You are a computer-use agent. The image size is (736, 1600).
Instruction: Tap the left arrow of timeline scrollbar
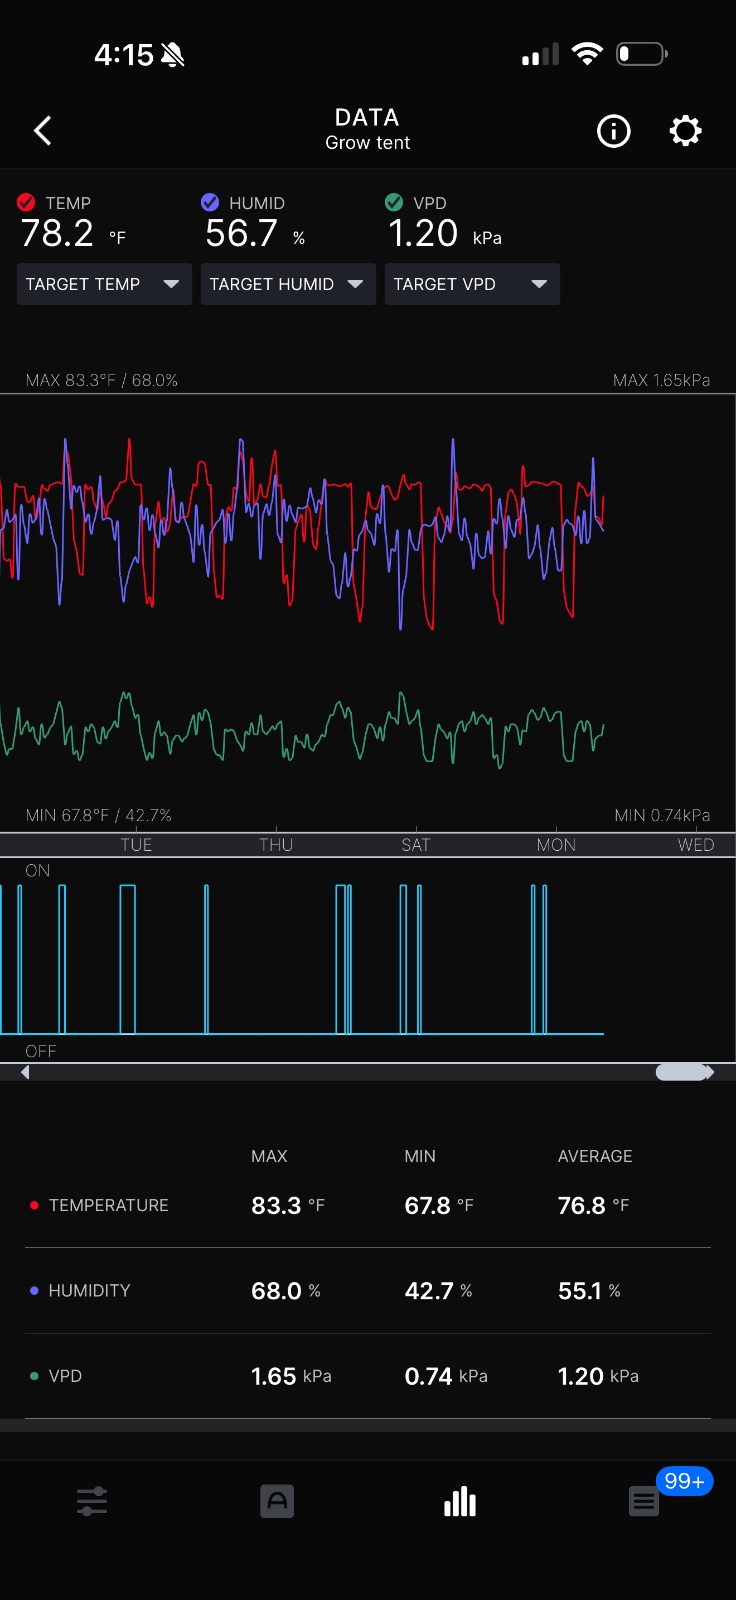pos(25,1072)
